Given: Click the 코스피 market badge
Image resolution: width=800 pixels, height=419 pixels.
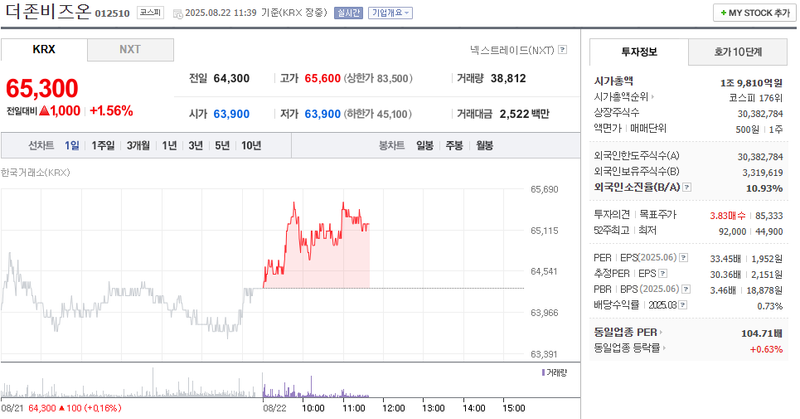Looking at the screenshot, I should (151, 13).
